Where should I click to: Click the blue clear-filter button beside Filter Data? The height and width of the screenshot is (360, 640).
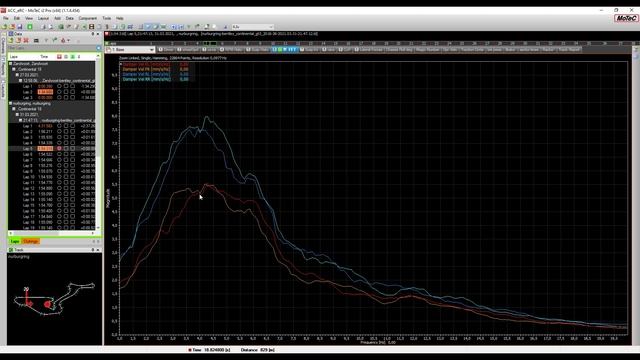tap(99, 48)
